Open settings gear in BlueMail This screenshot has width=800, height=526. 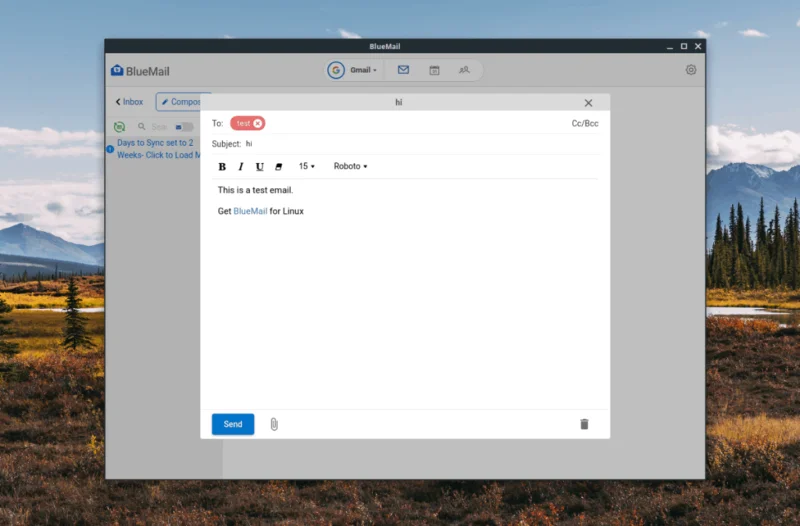690,70
